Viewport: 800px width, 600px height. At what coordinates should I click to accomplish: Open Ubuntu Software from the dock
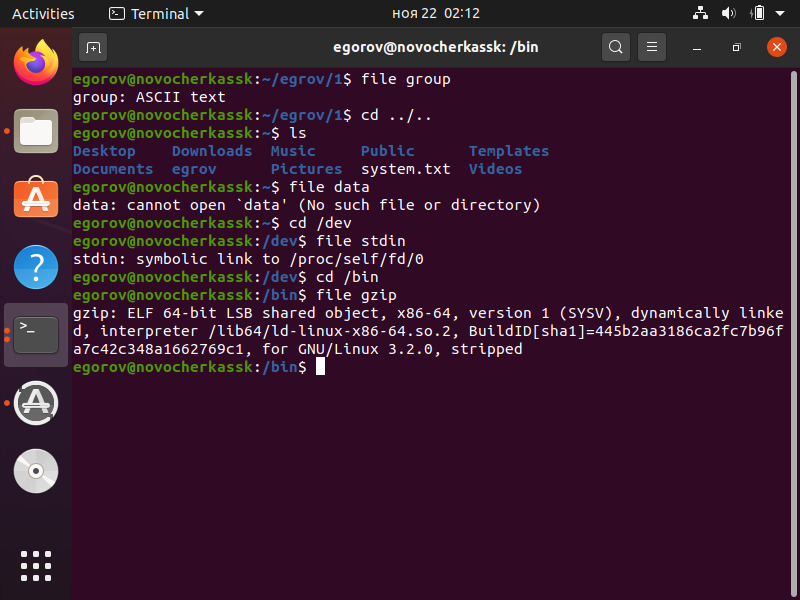coord(36,199)
